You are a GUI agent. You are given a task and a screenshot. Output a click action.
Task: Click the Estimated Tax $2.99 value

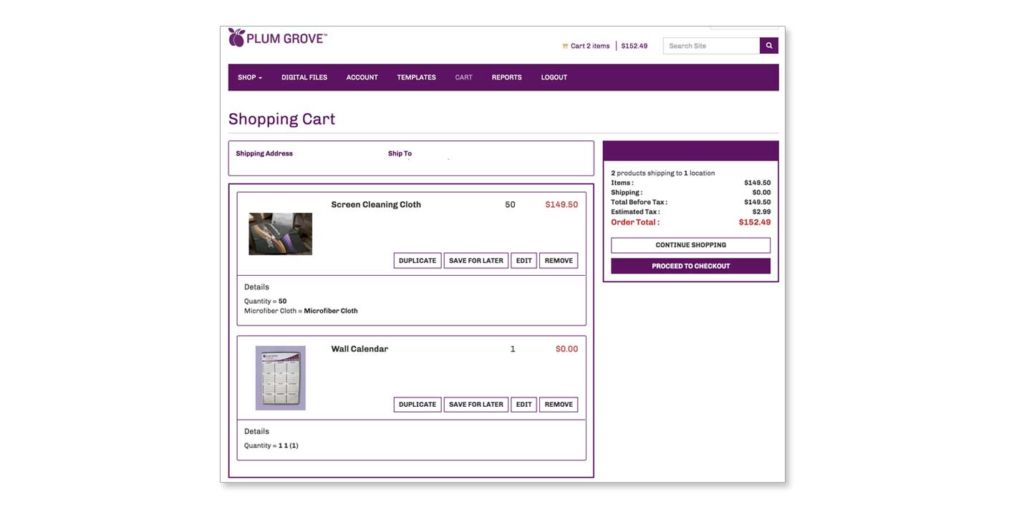[x=761, y=212]
